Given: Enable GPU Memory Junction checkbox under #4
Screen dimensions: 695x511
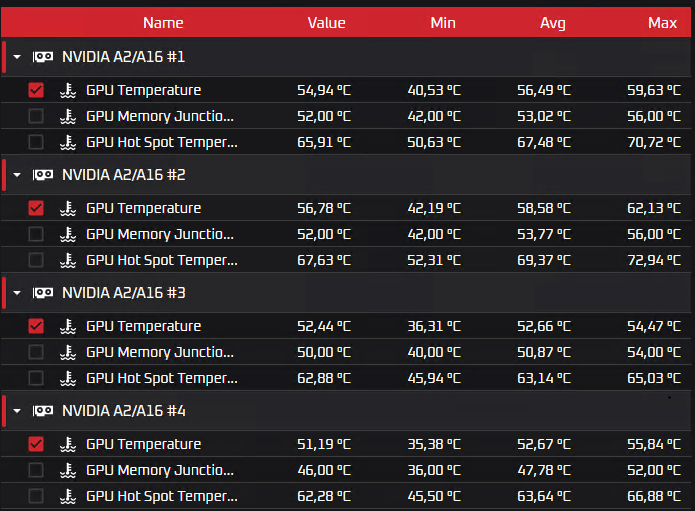Looking at the screenshot, I should point(36,470).
